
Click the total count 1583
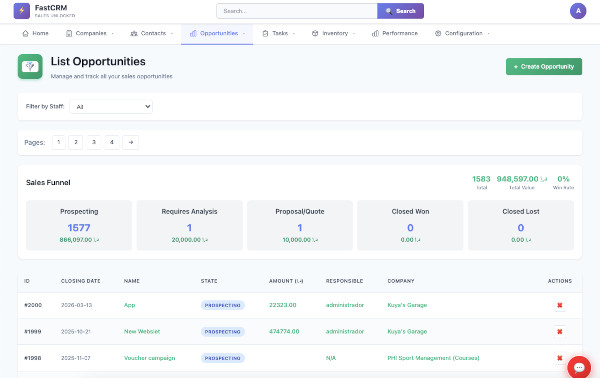point(481,179)
